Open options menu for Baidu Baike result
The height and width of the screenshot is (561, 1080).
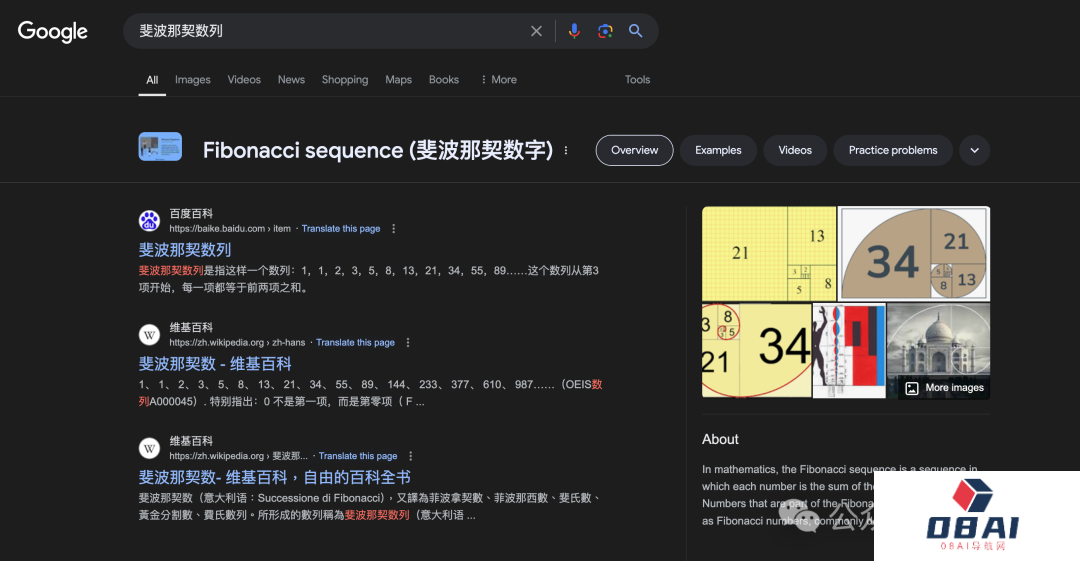[x=393, y=229]
